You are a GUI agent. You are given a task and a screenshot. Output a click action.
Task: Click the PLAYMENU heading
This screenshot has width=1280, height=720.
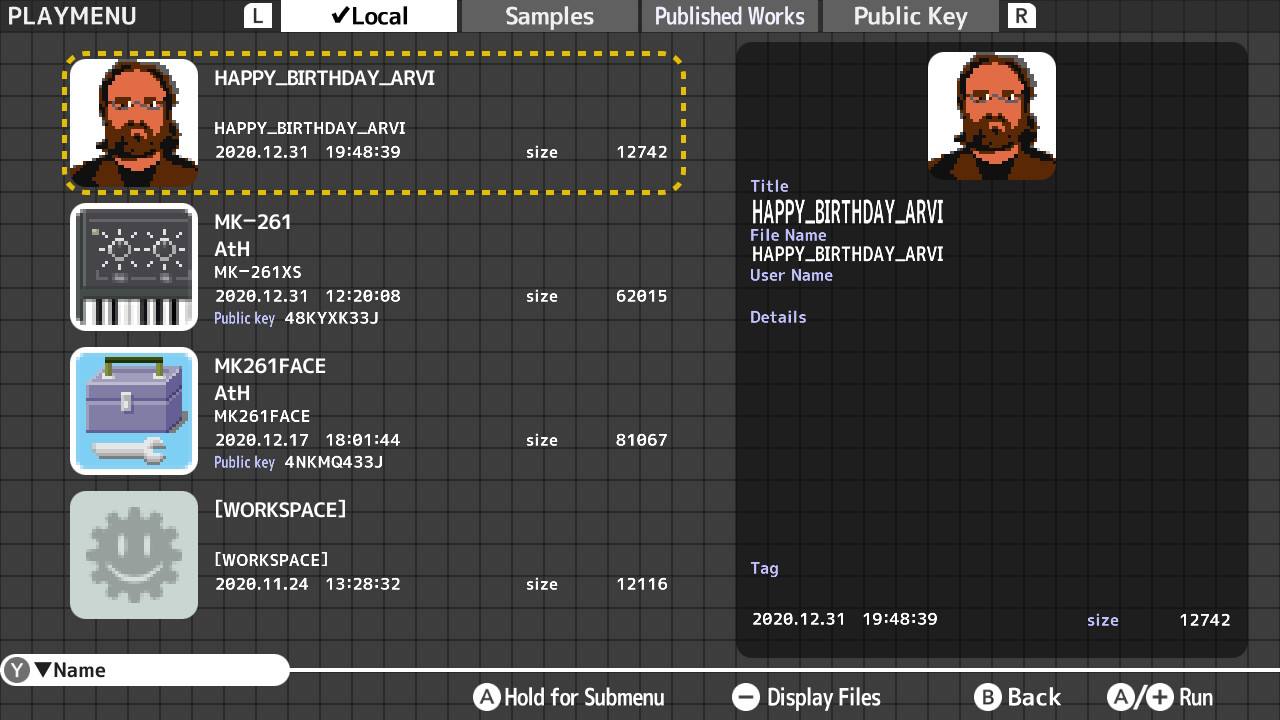pyautogui.click(x=72, y=16)
